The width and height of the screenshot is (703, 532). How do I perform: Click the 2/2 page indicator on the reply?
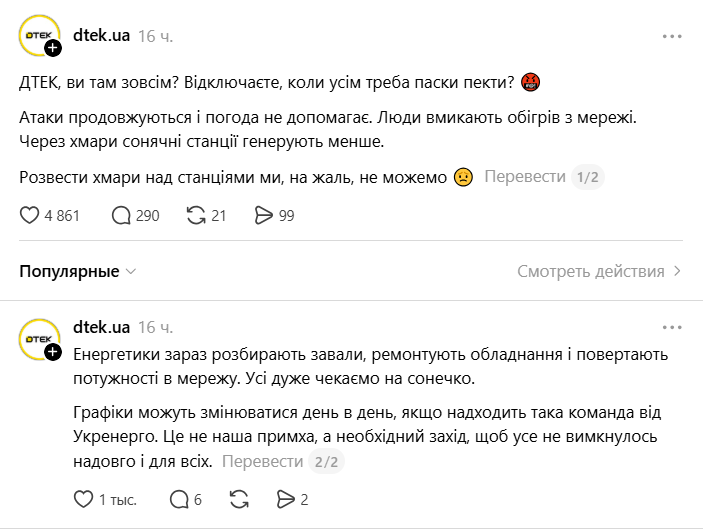pyautogui.click(x=326, y=461)
